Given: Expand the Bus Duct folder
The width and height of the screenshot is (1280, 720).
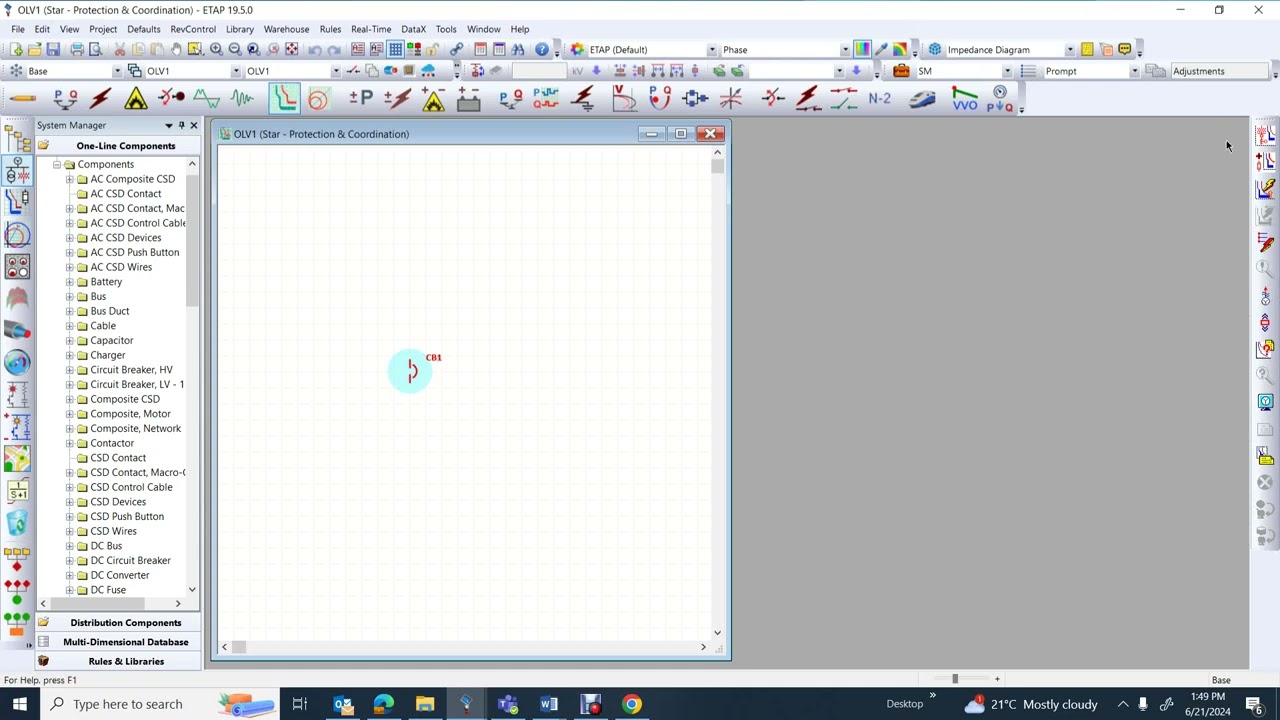Looking at the screenshot, I should click(x=70, y=311).
